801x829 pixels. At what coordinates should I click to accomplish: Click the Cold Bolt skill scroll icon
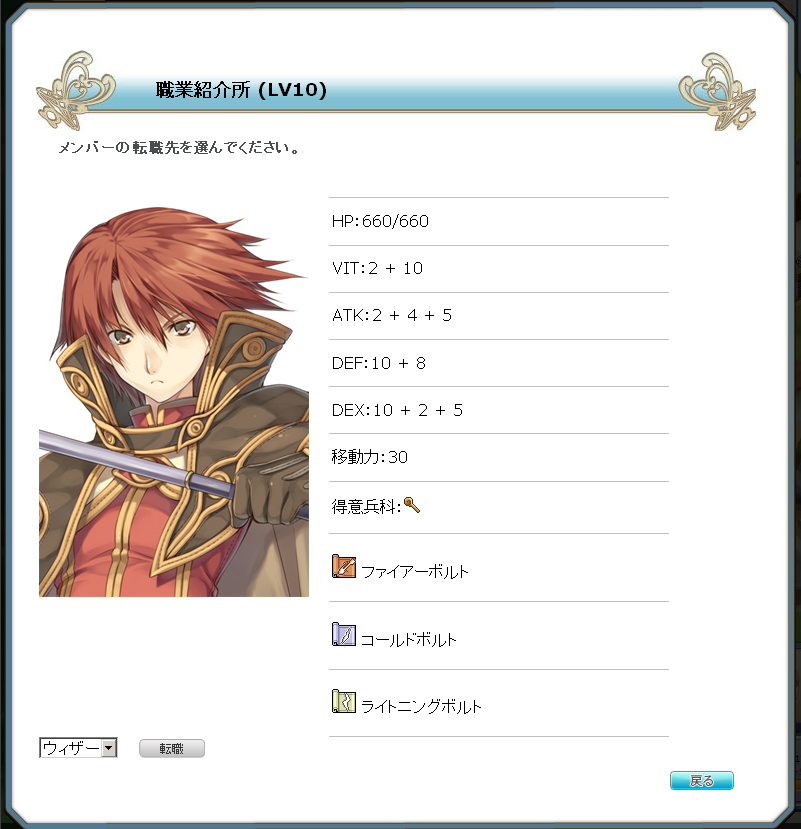(x=344, y=634)
